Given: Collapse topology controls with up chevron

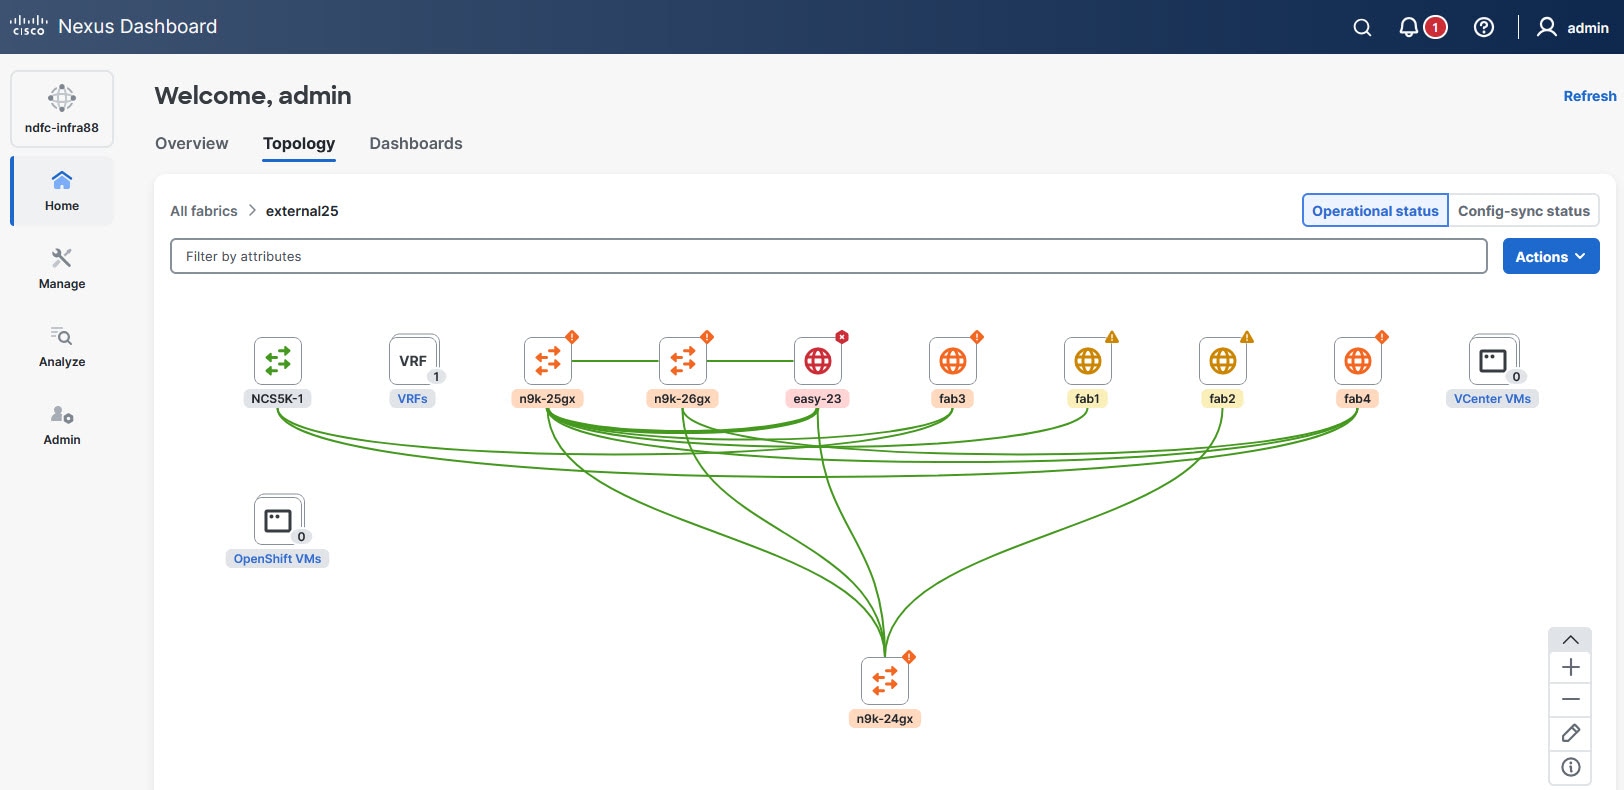Looking at the screenshot, I should (x=1570, y=640).
